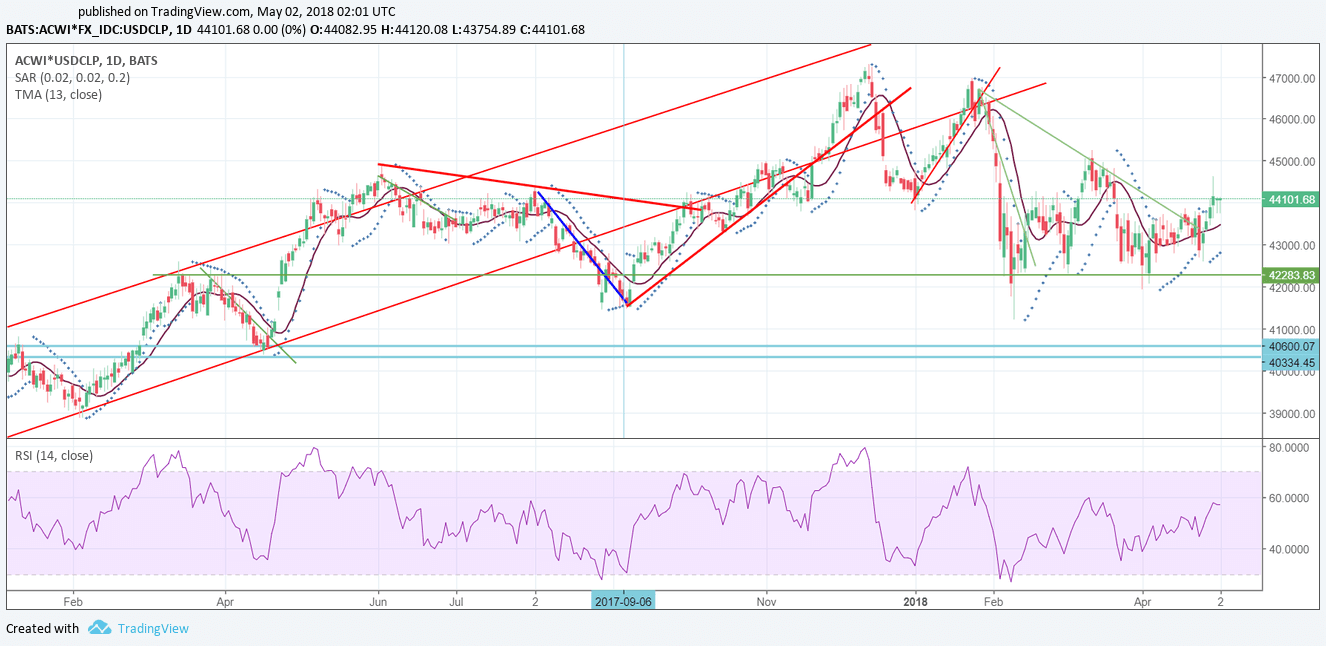Click the TMA (13, close) indicator label
Image resolution: width=1326 pixels, height=646 pixels.
58,94
